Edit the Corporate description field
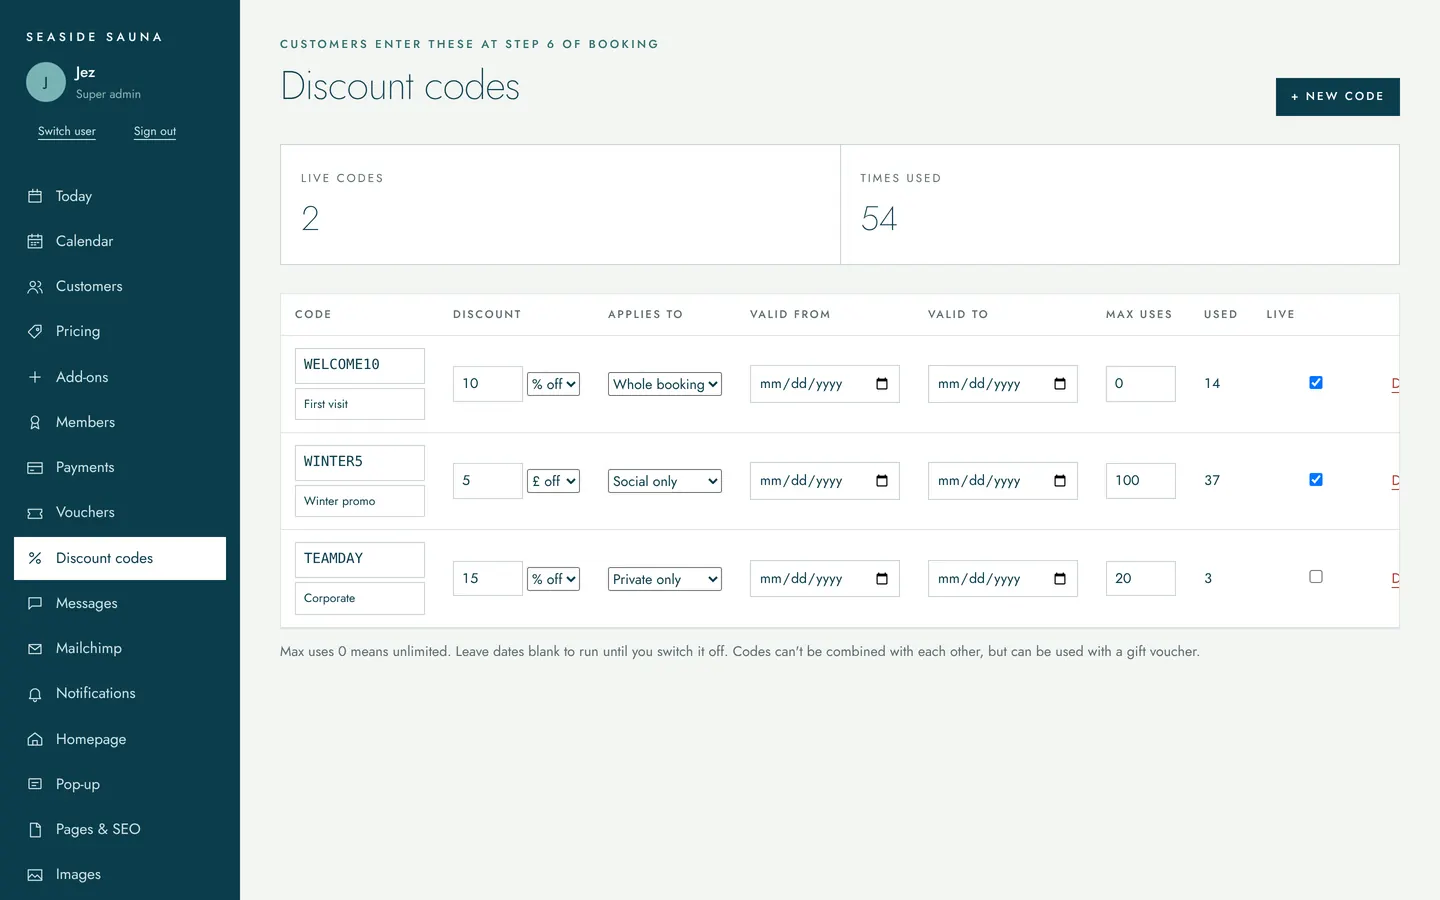This screenshot has height=900, width=1440. tap(360, 598)
